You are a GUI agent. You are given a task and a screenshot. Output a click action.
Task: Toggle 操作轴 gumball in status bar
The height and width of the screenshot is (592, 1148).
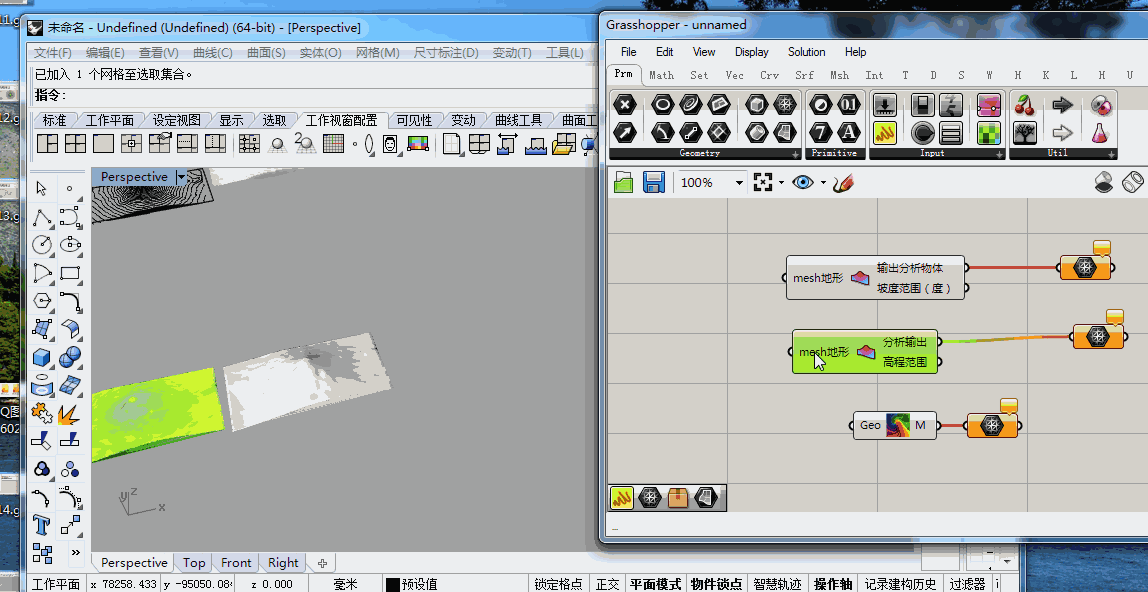(833, 584)
